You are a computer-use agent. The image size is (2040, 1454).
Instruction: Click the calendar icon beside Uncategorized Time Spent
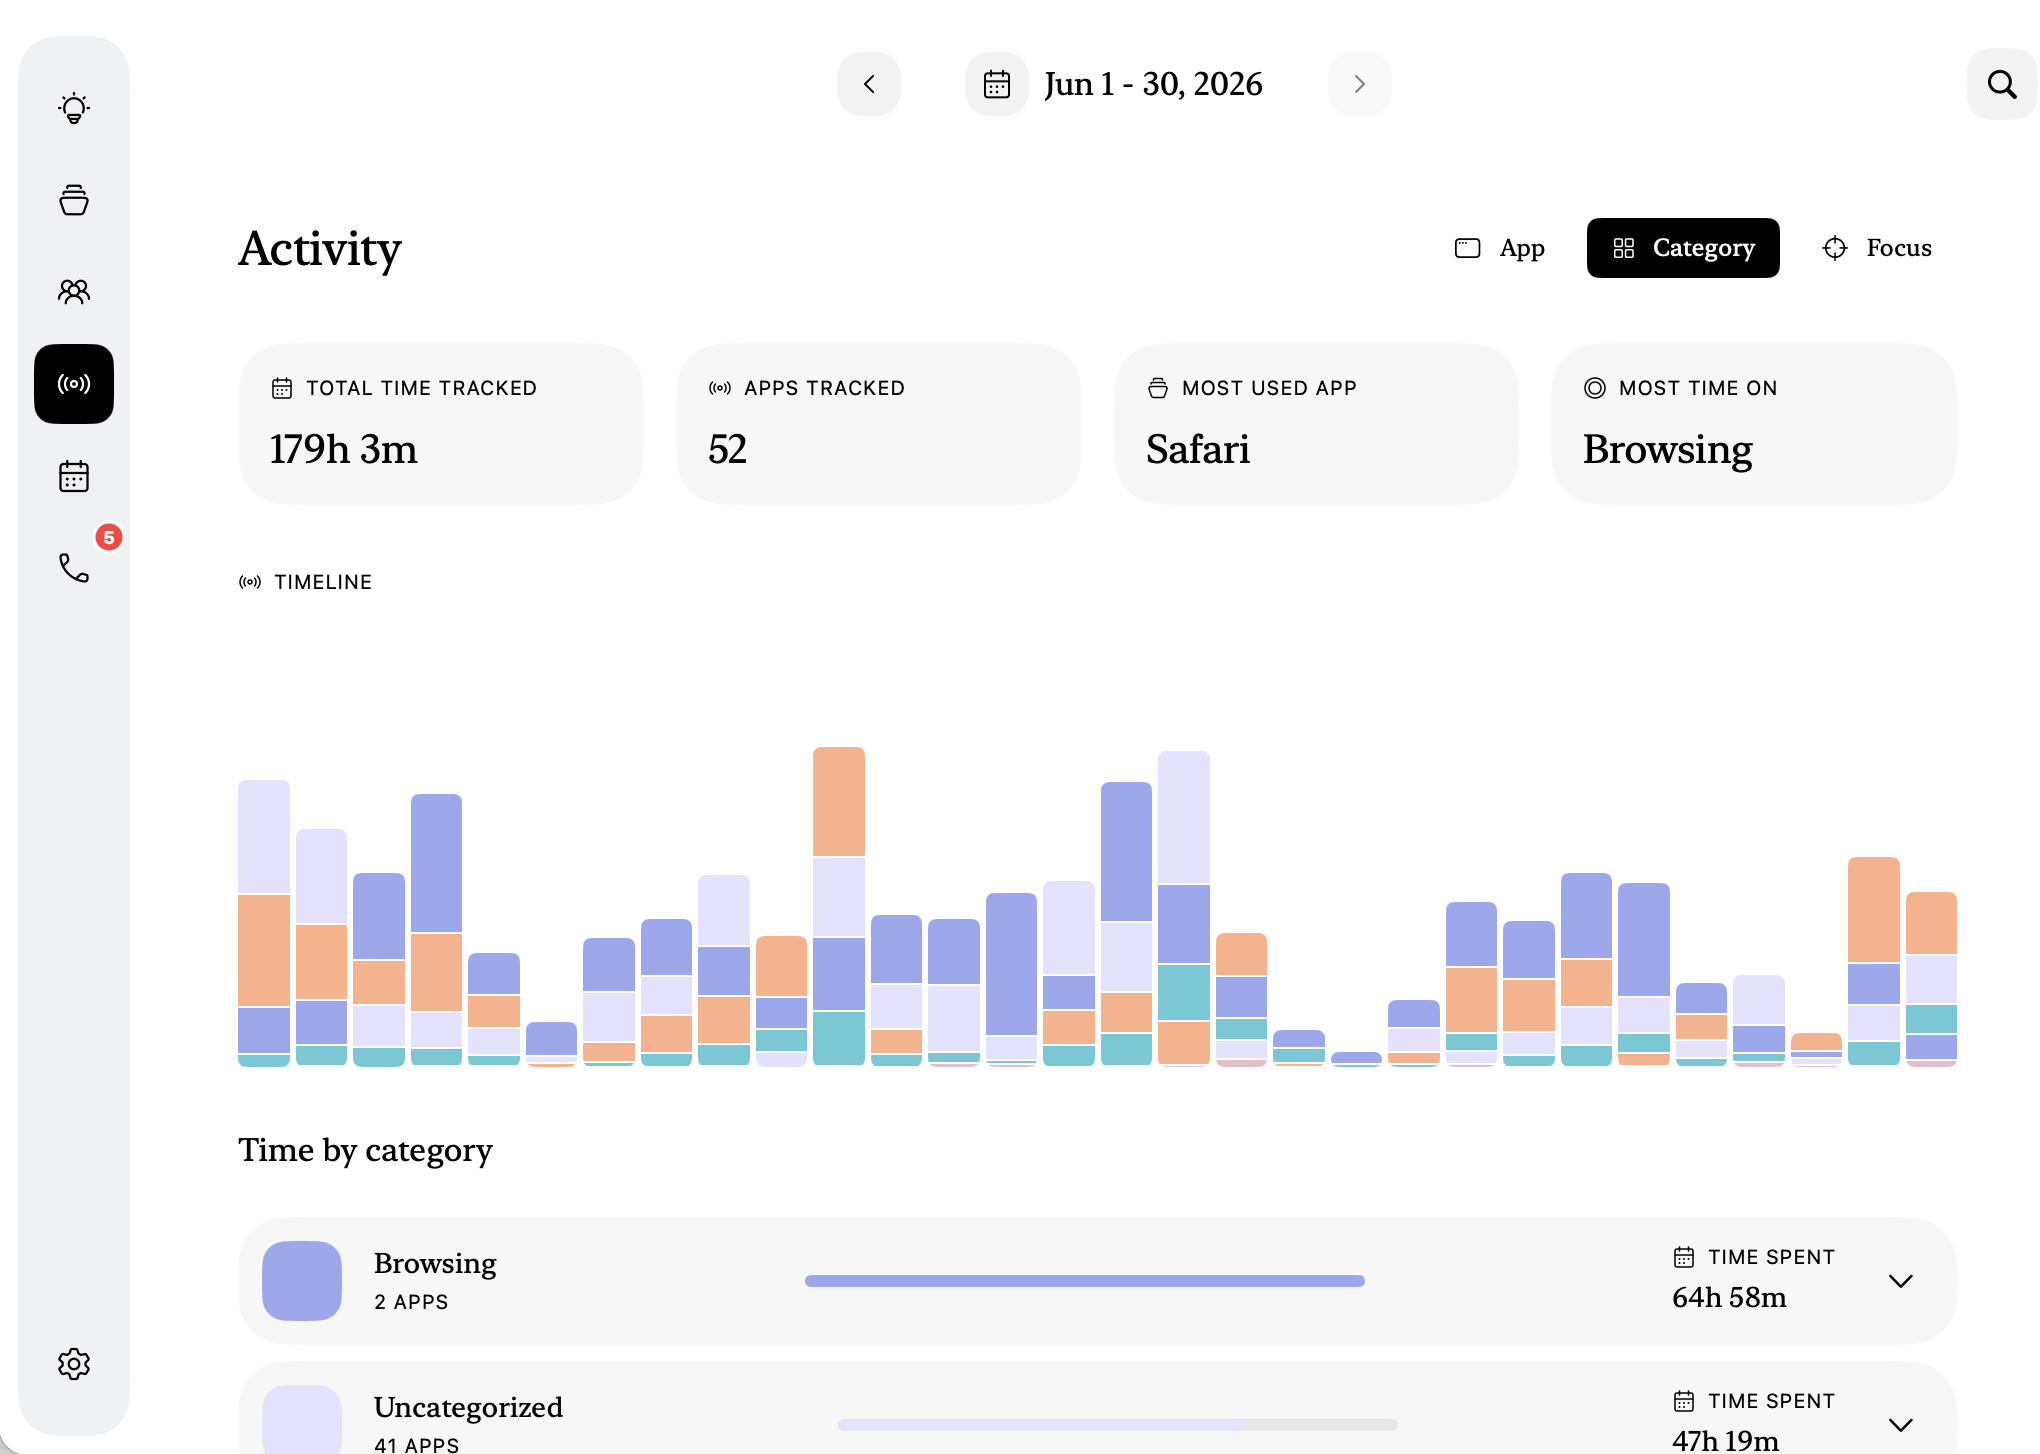click(x=1684, y=1401)
